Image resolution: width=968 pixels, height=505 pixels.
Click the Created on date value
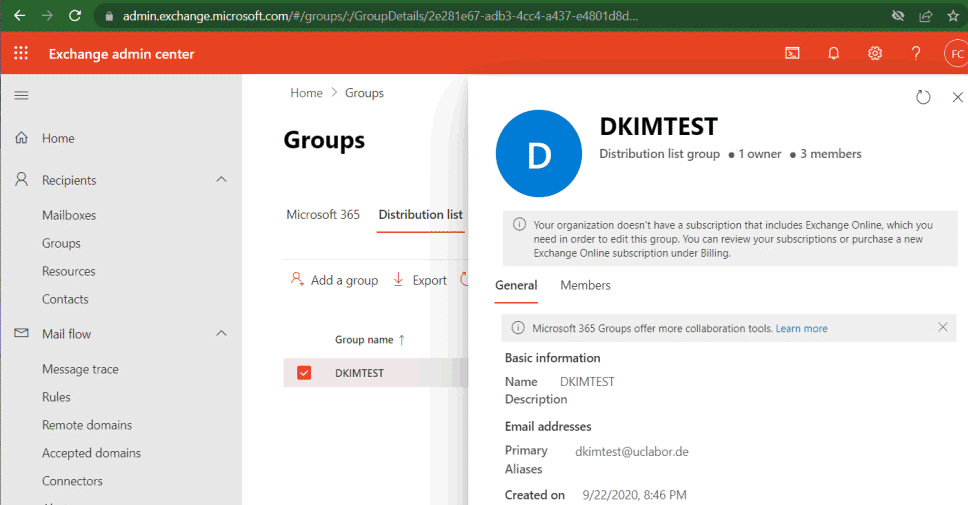pos(634,495)
